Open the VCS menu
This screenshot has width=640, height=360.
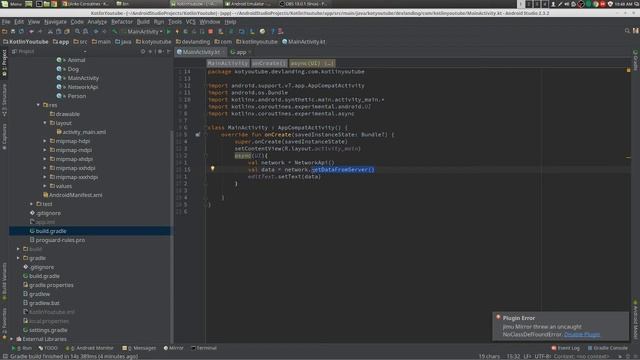pos(191,22)
